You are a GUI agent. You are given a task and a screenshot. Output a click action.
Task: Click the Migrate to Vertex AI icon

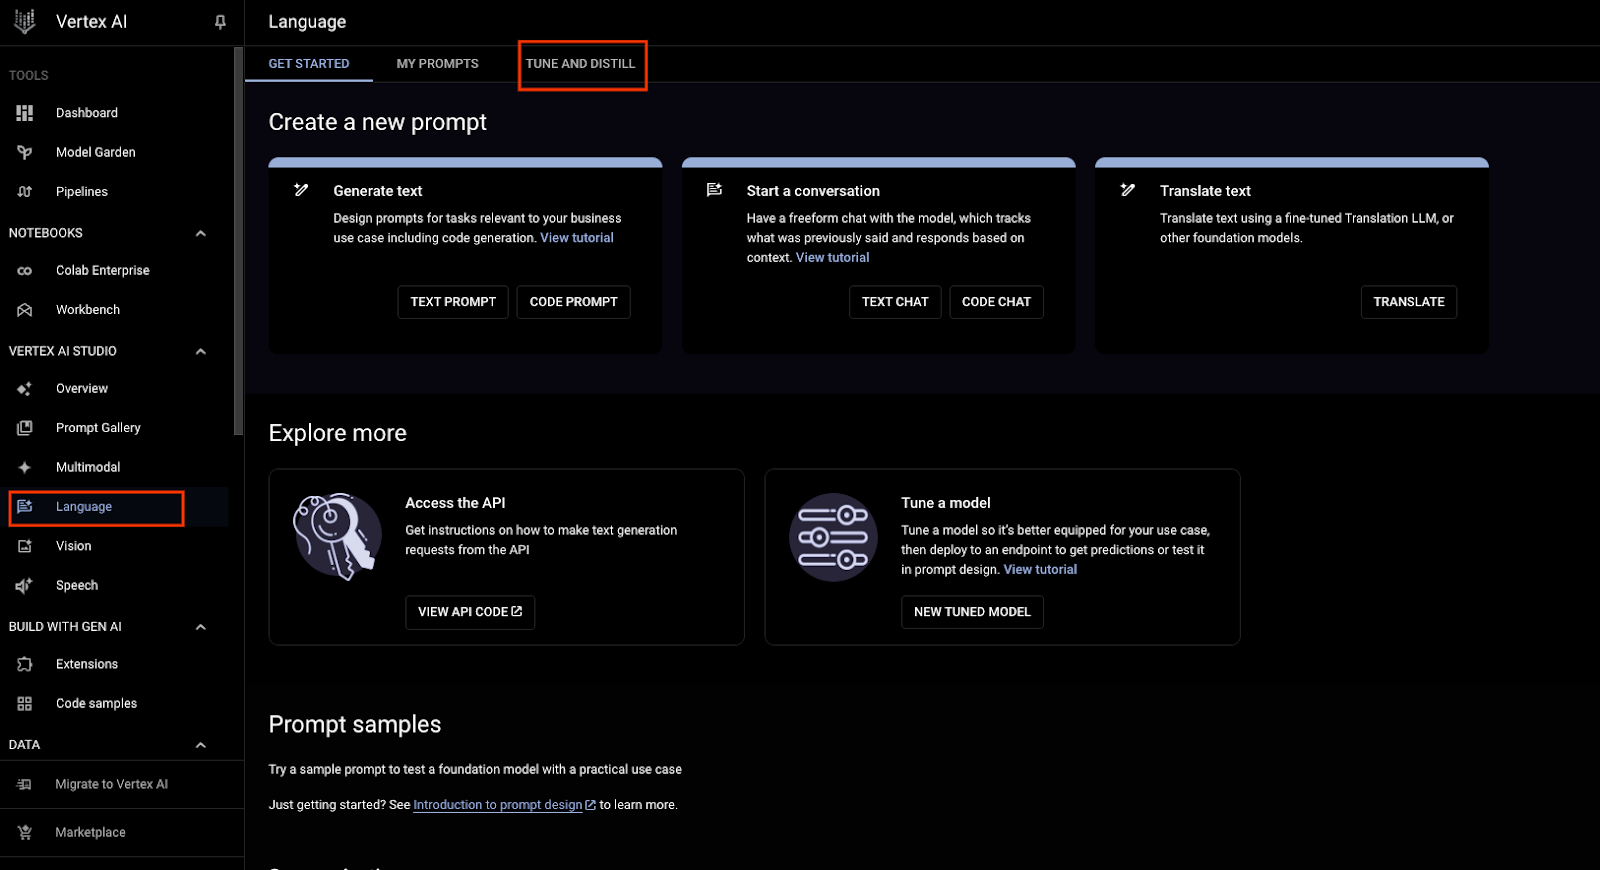point(25,785)
